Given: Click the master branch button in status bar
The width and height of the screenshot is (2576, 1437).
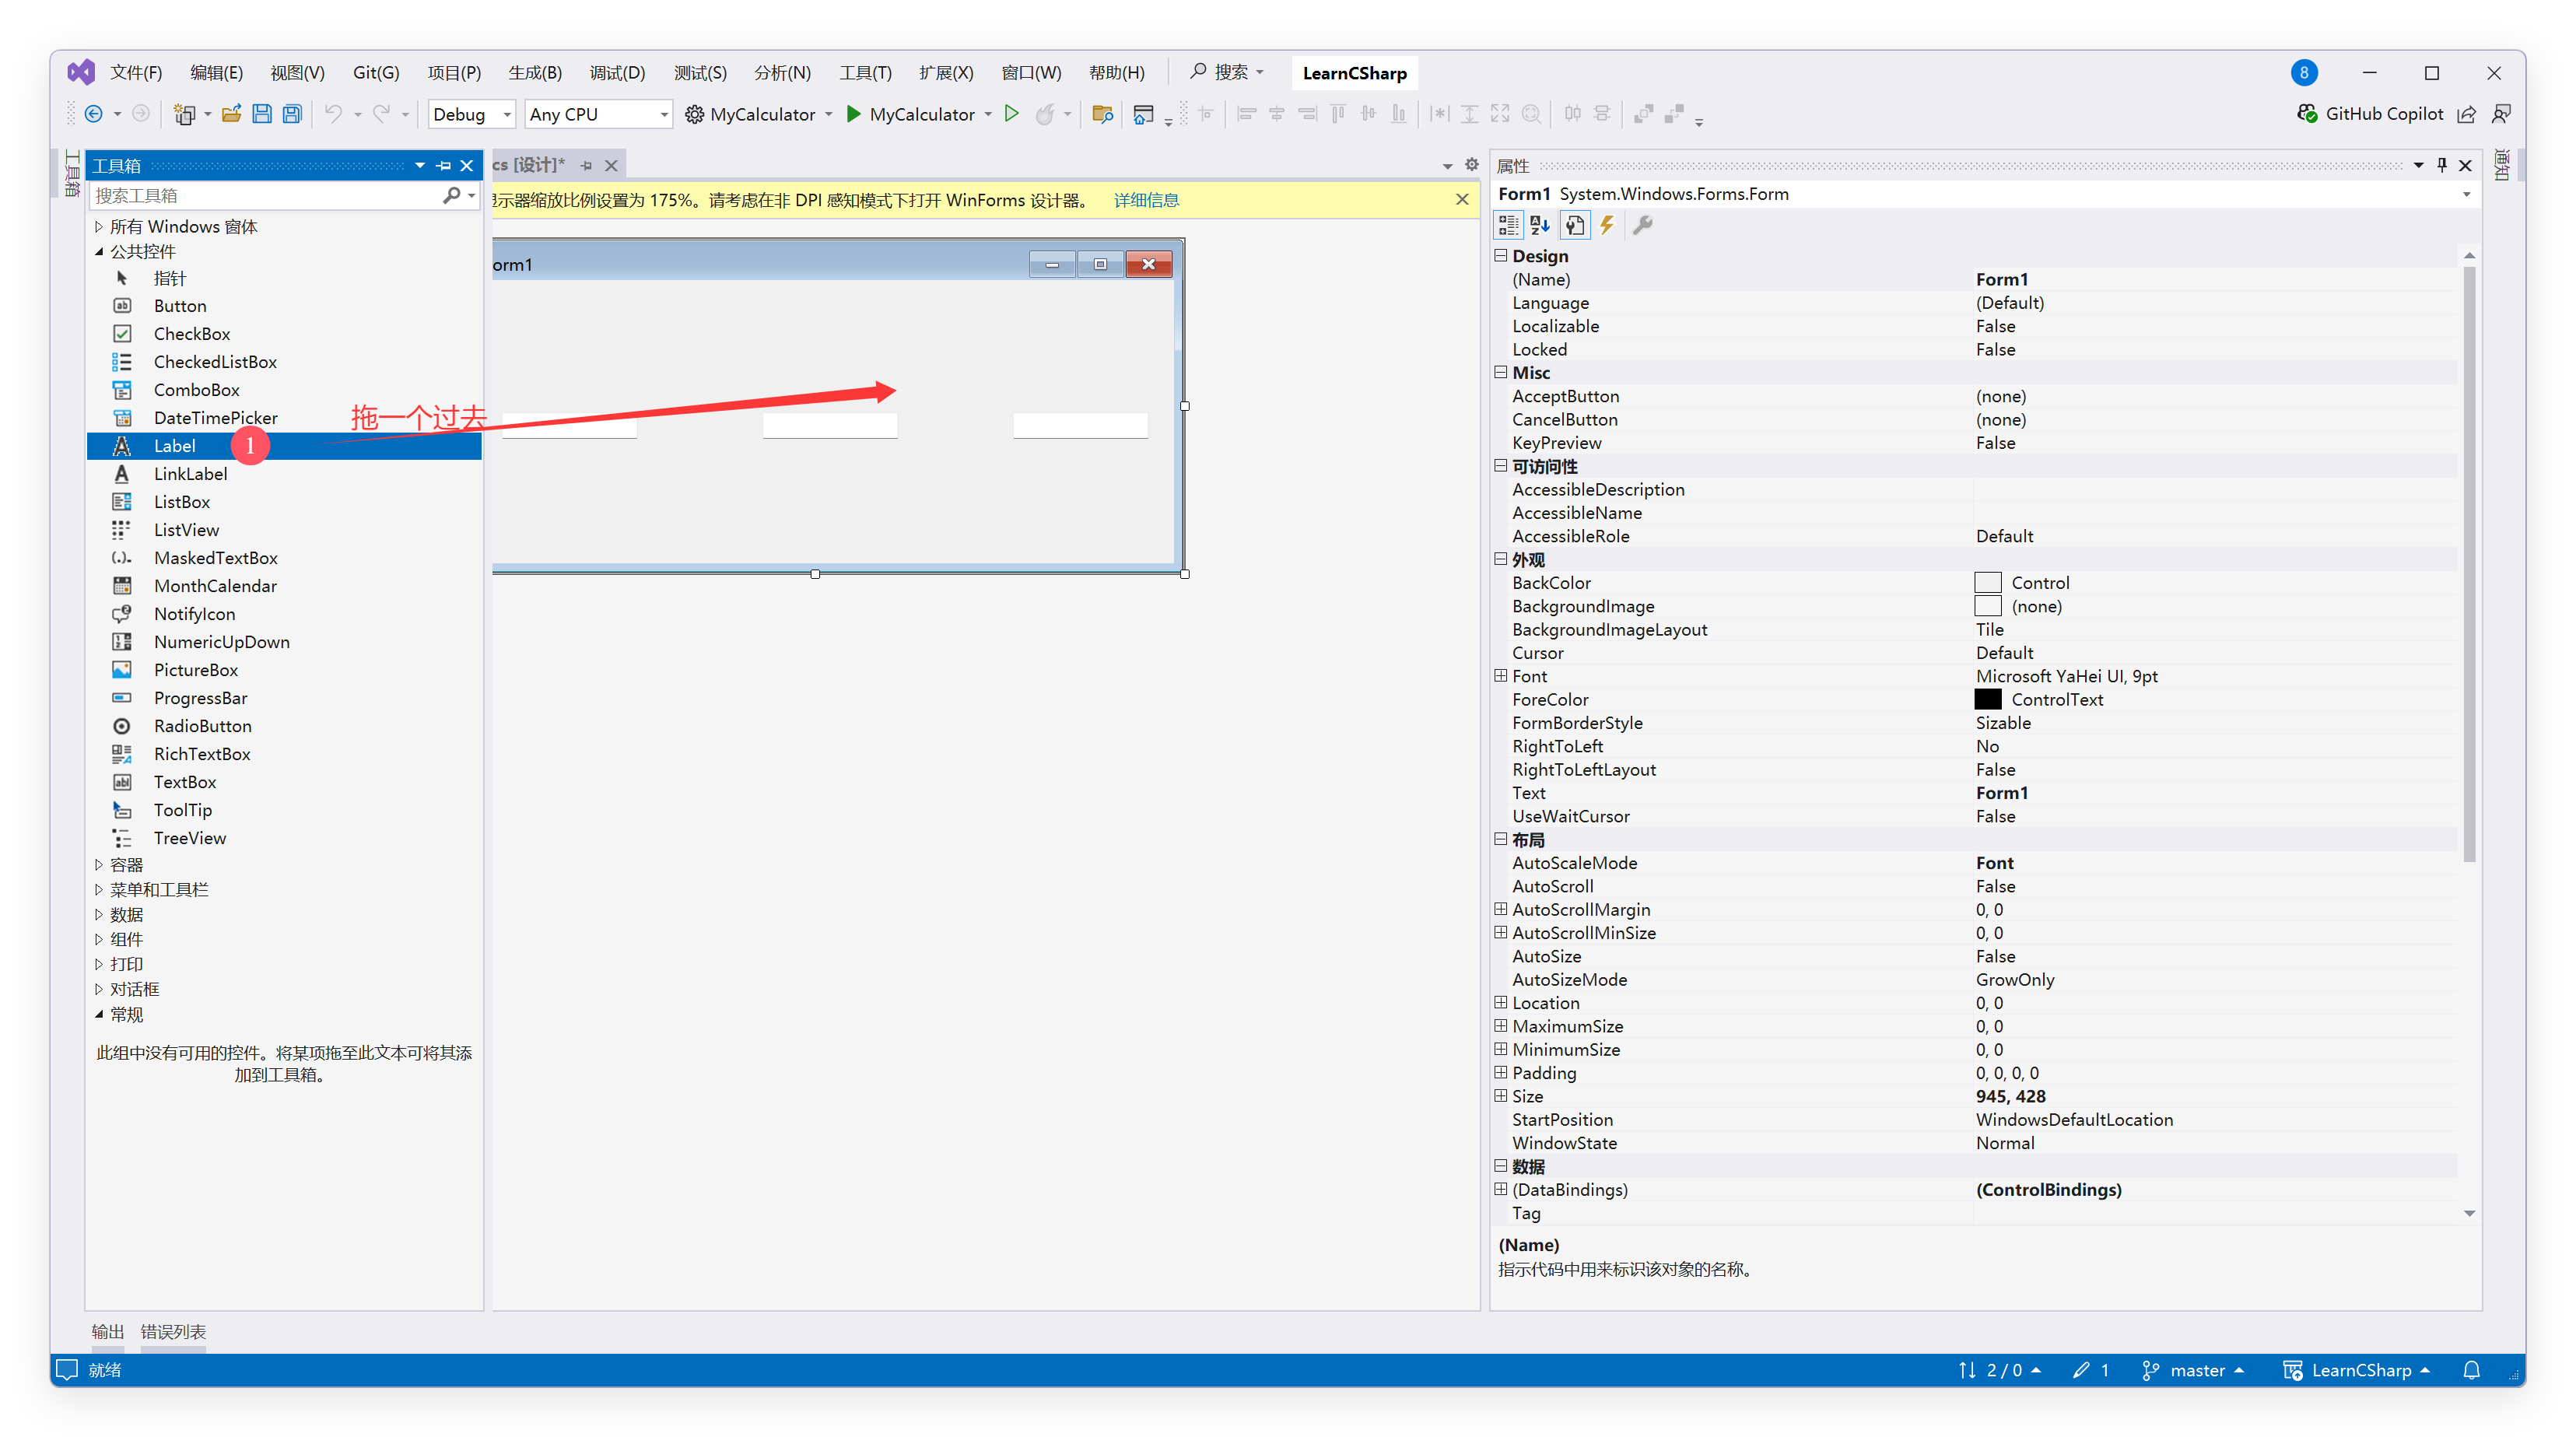Looking at the screenshot, I should (x=2193, y=1369).
